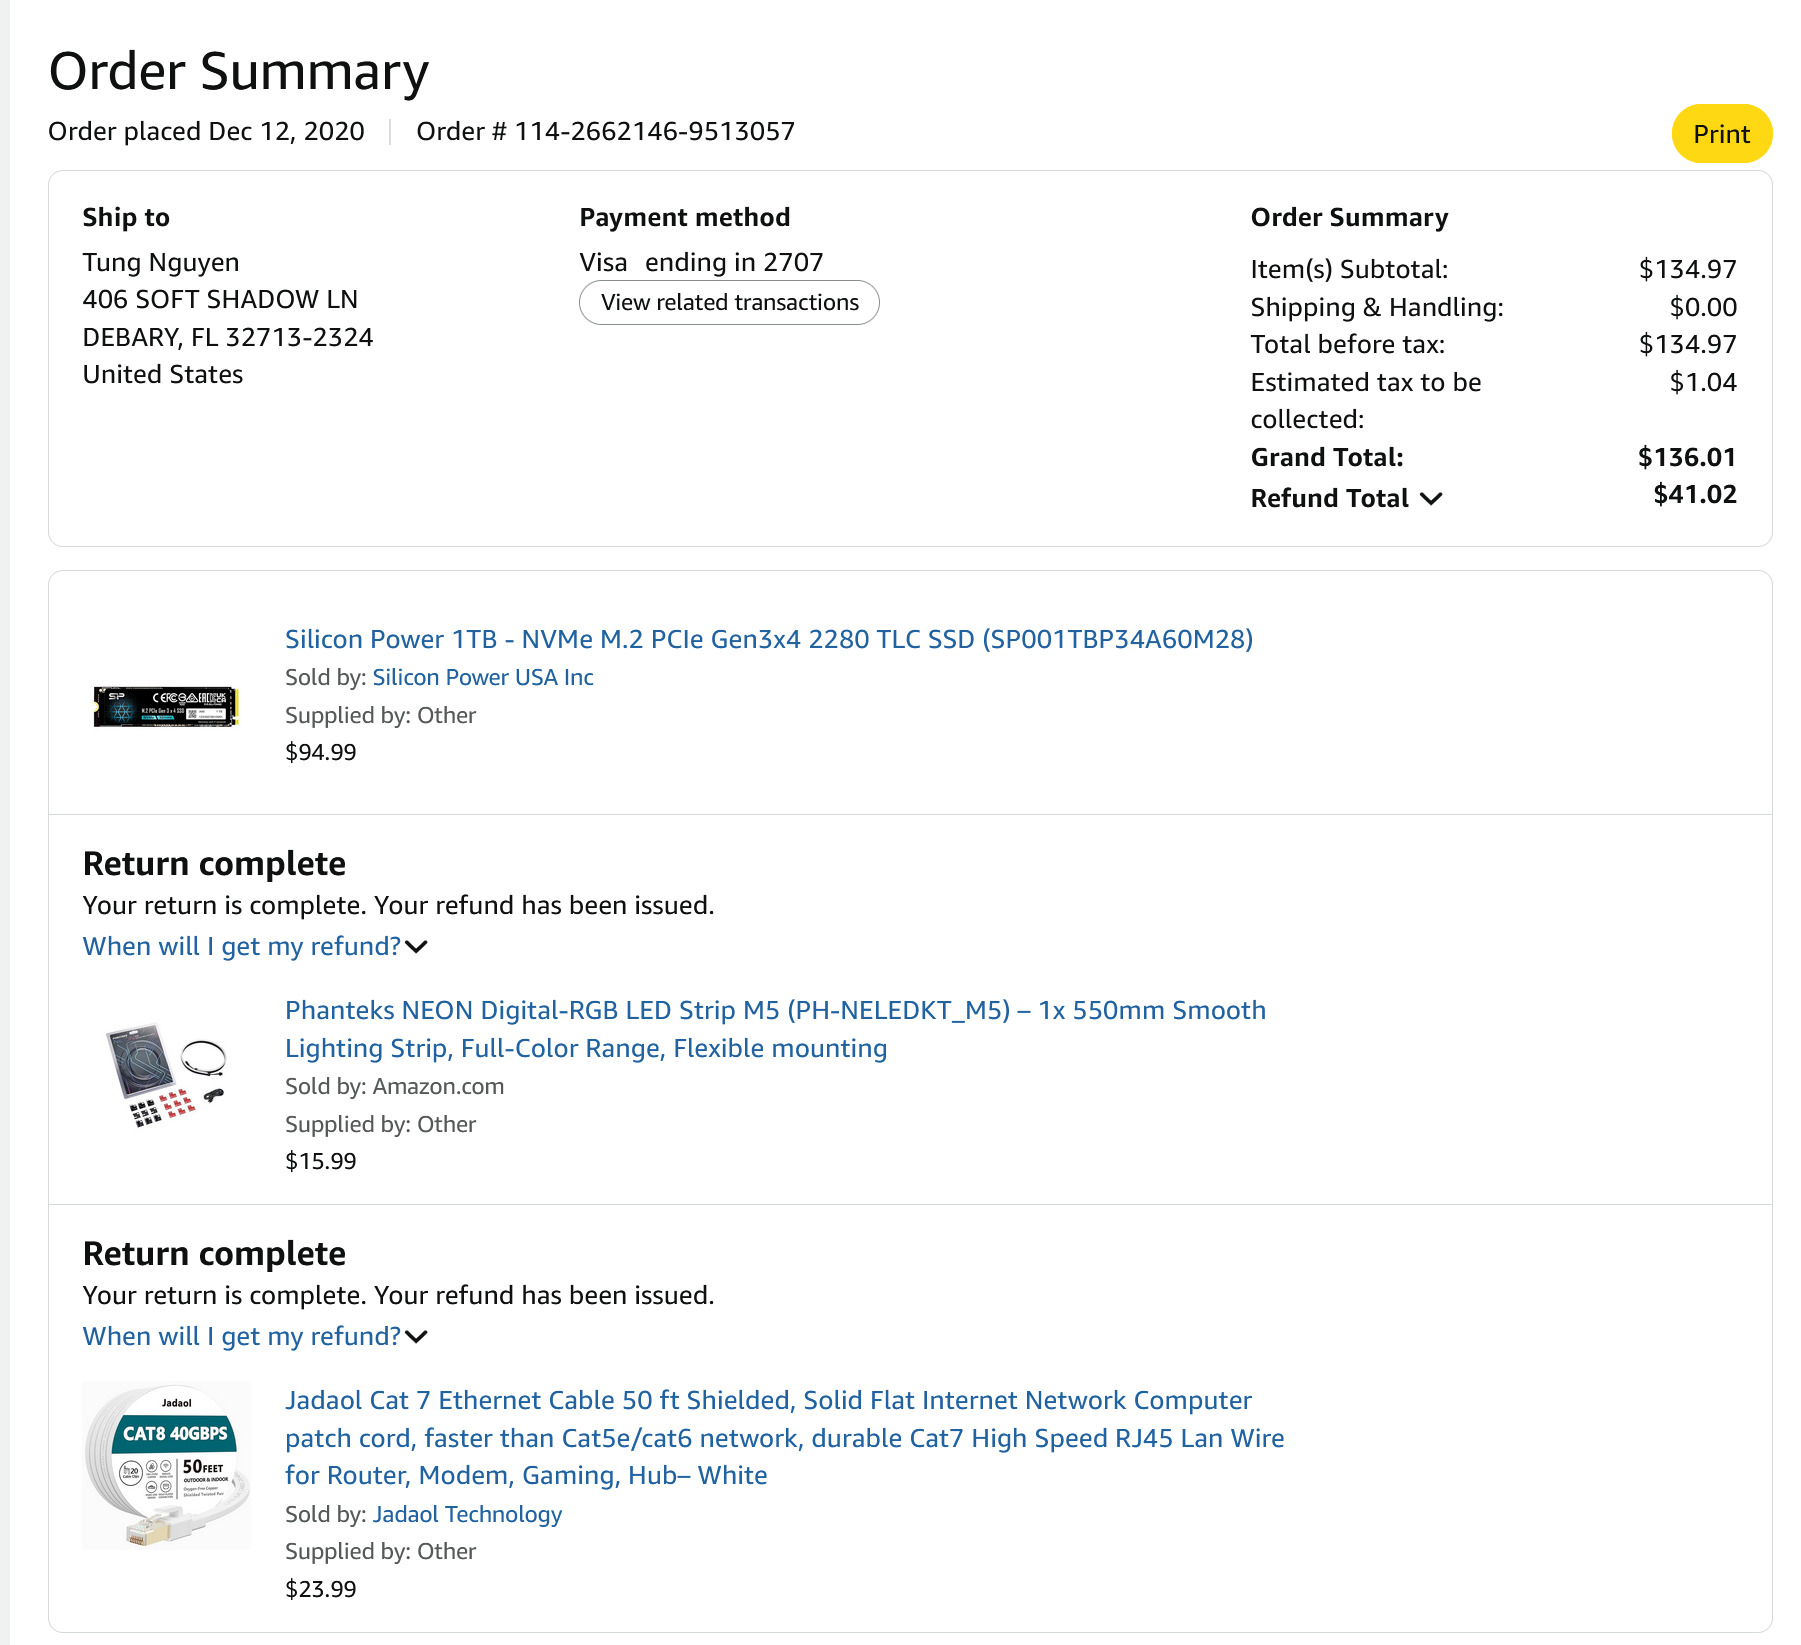Click the Order Summary page heading

pyautogui.click(x=239, y=71)
